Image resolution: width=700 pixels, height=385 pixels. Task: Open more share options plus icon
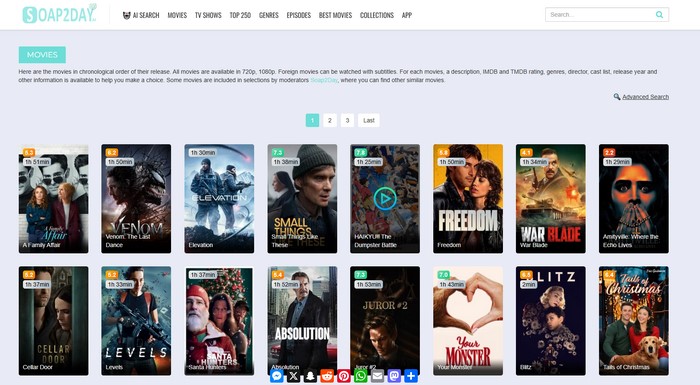pos(411,376)
